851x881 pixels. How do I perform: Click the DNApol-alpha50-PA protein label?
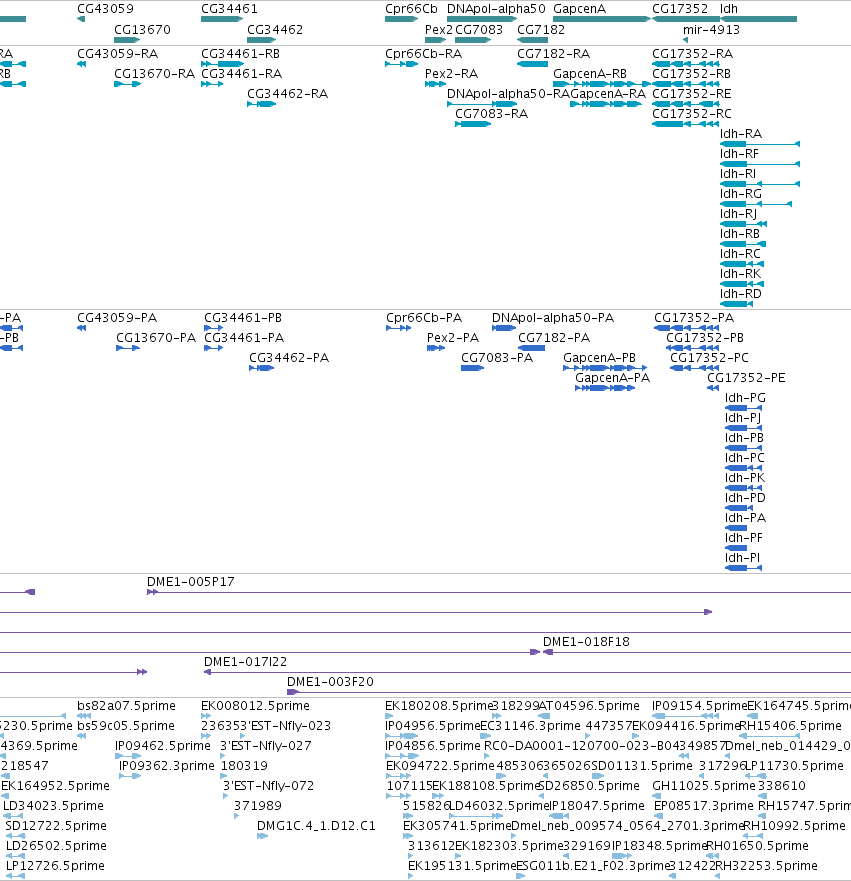(553, 318)
